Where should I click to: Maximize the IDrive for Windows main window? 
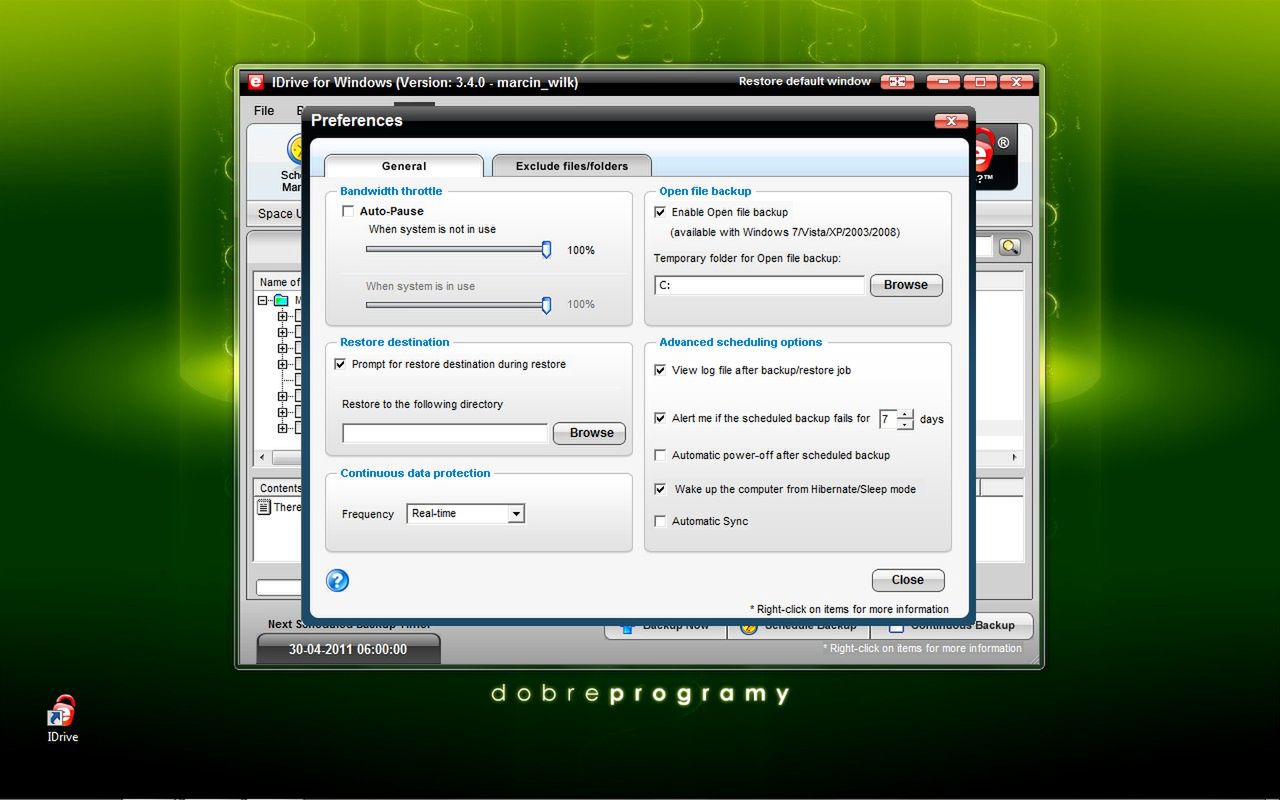[x=980, y=82]
